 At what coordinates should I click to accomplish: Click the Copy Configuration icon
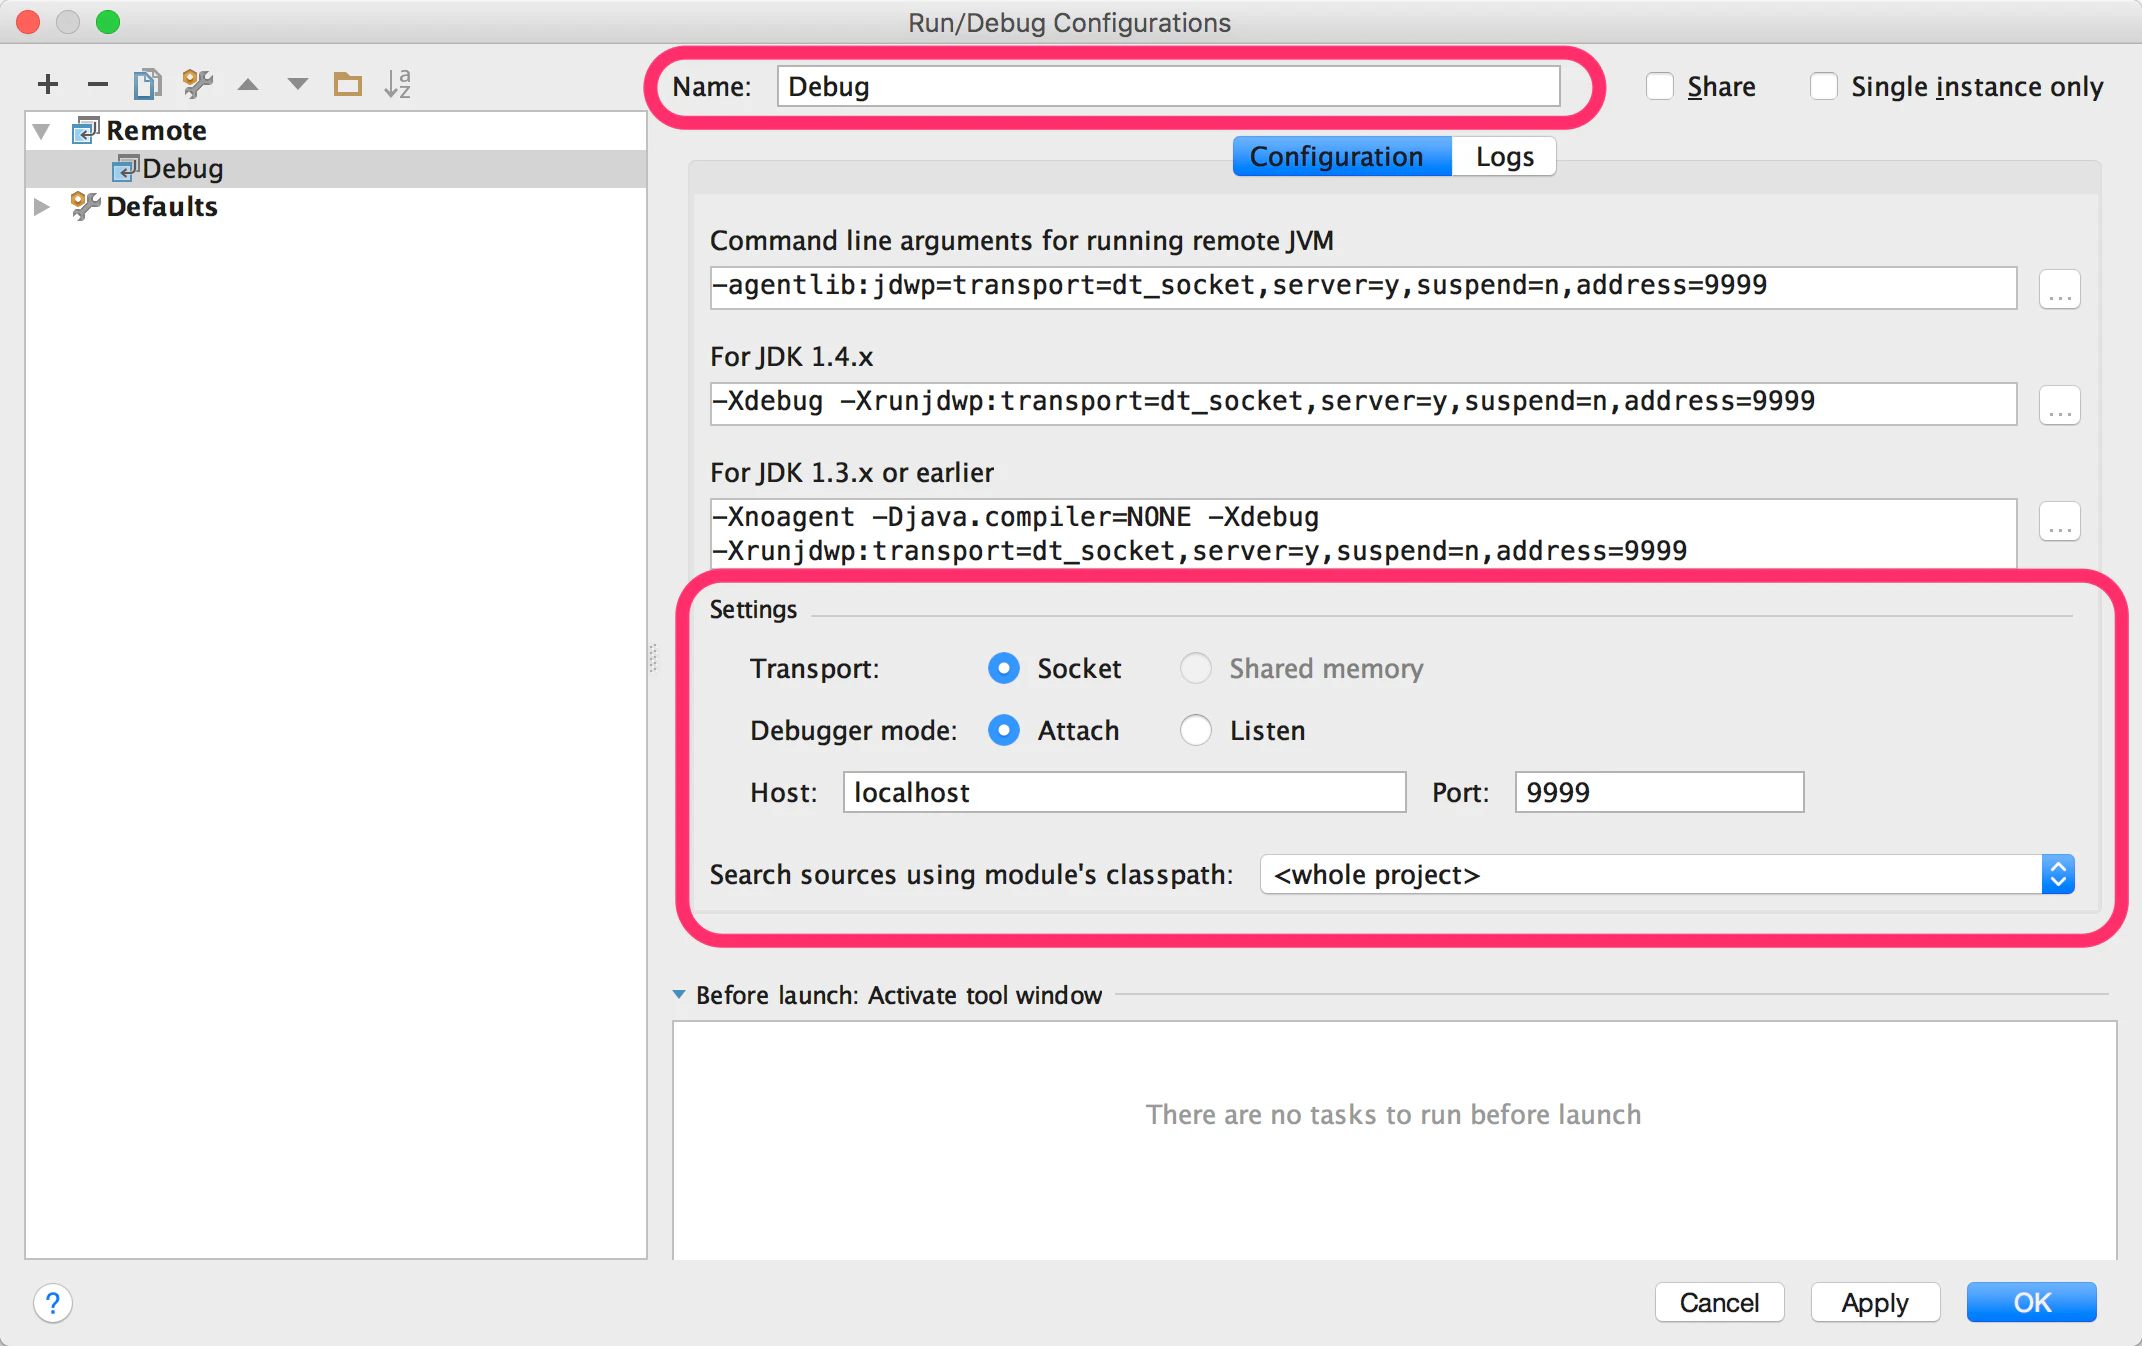pos(147,84)
